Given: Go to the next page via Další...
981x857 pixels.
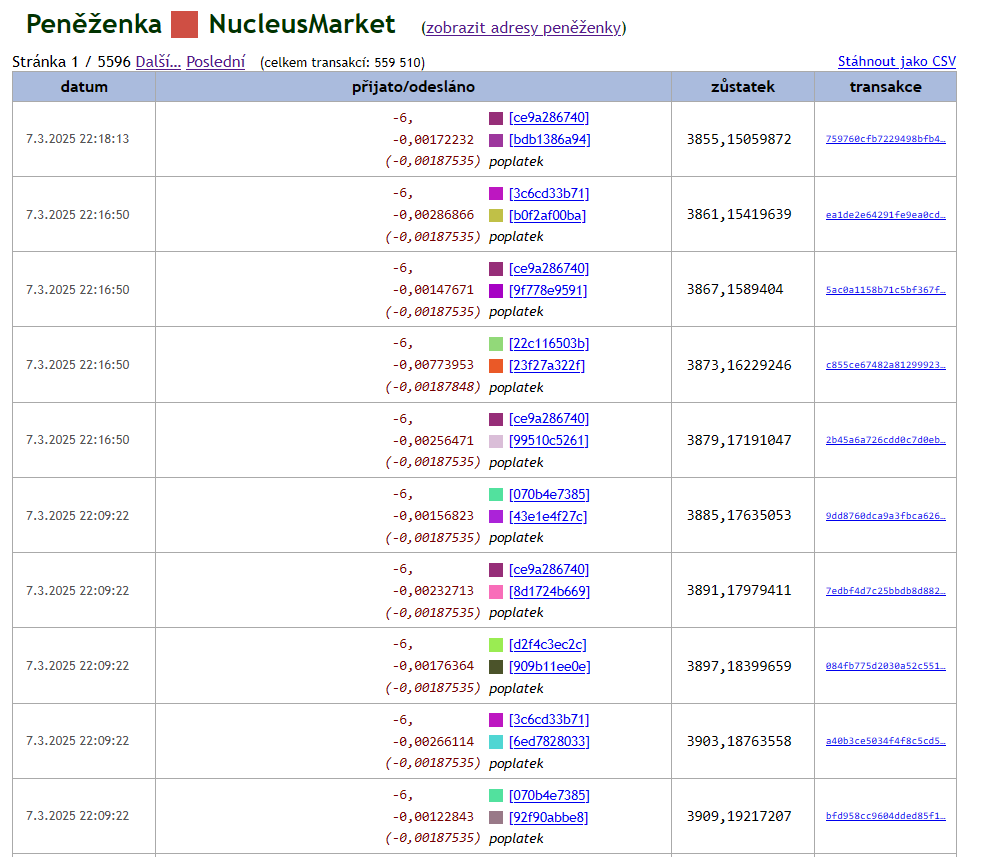Looking at the screenshot, I should click(x=159, y=61).
